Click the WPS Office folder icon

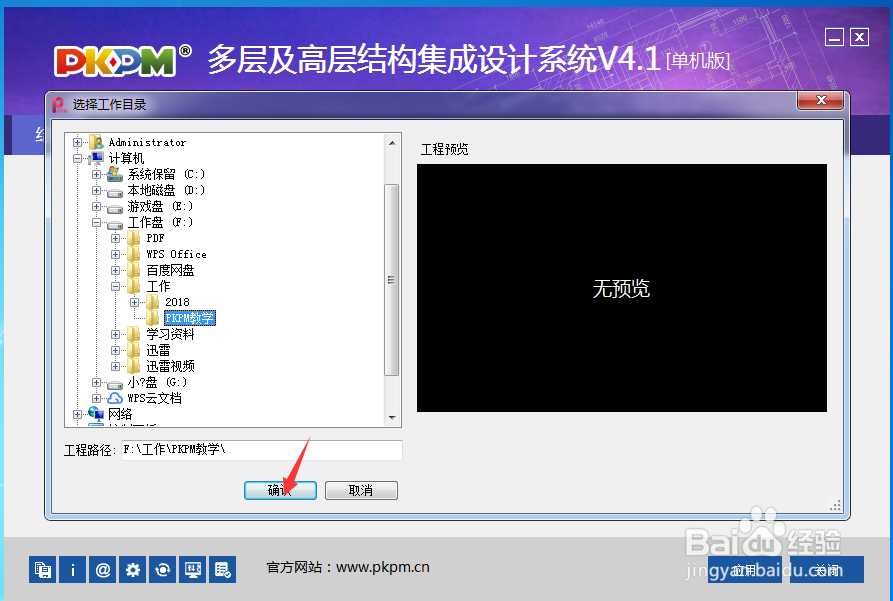(x=134, y=254)
